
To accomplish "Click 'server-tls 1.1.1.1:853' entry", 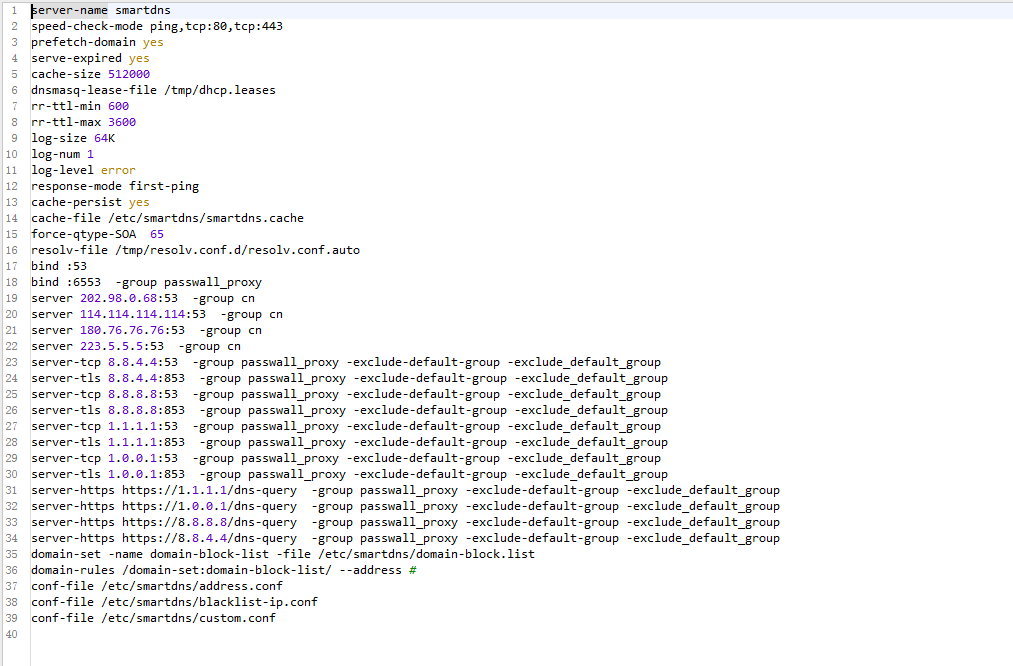I will [x=108, y=442].
